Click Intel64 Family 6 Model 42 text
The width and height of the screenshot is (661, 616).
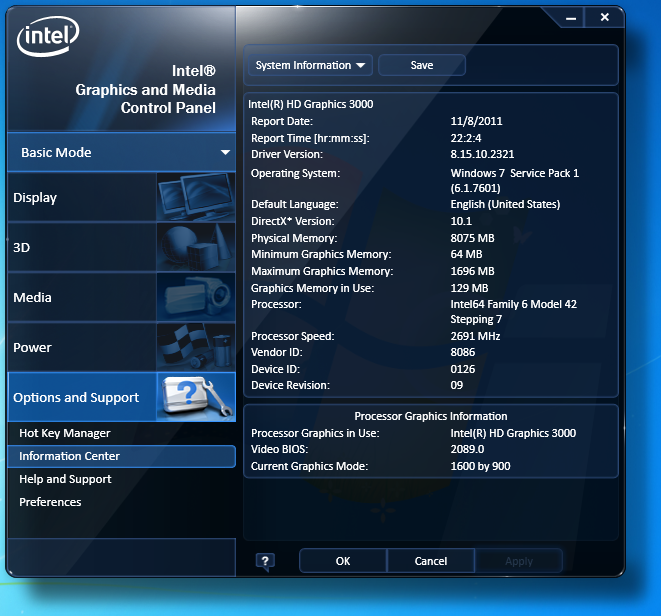tap(513, 304)
